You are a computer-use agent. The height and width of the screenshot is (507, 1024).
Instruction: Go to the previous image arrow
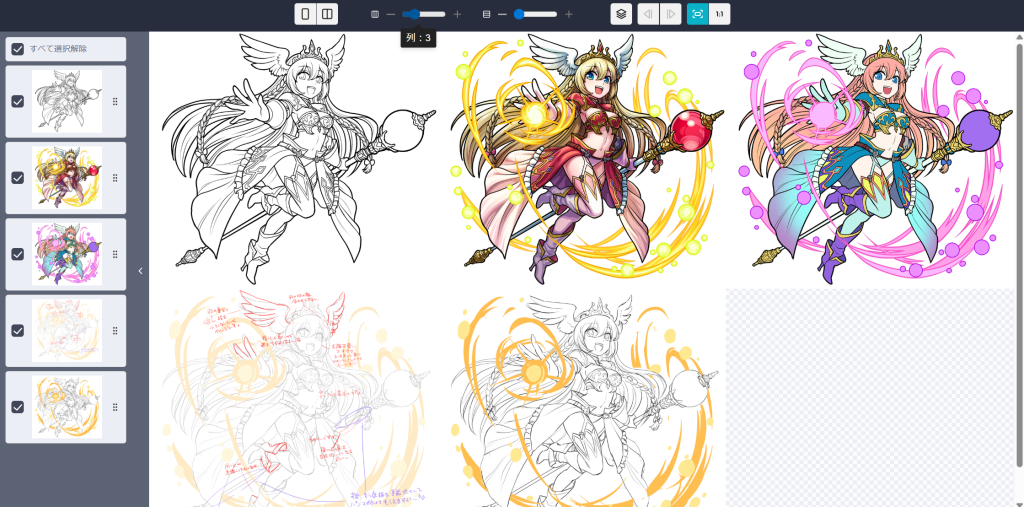[648, 14]
